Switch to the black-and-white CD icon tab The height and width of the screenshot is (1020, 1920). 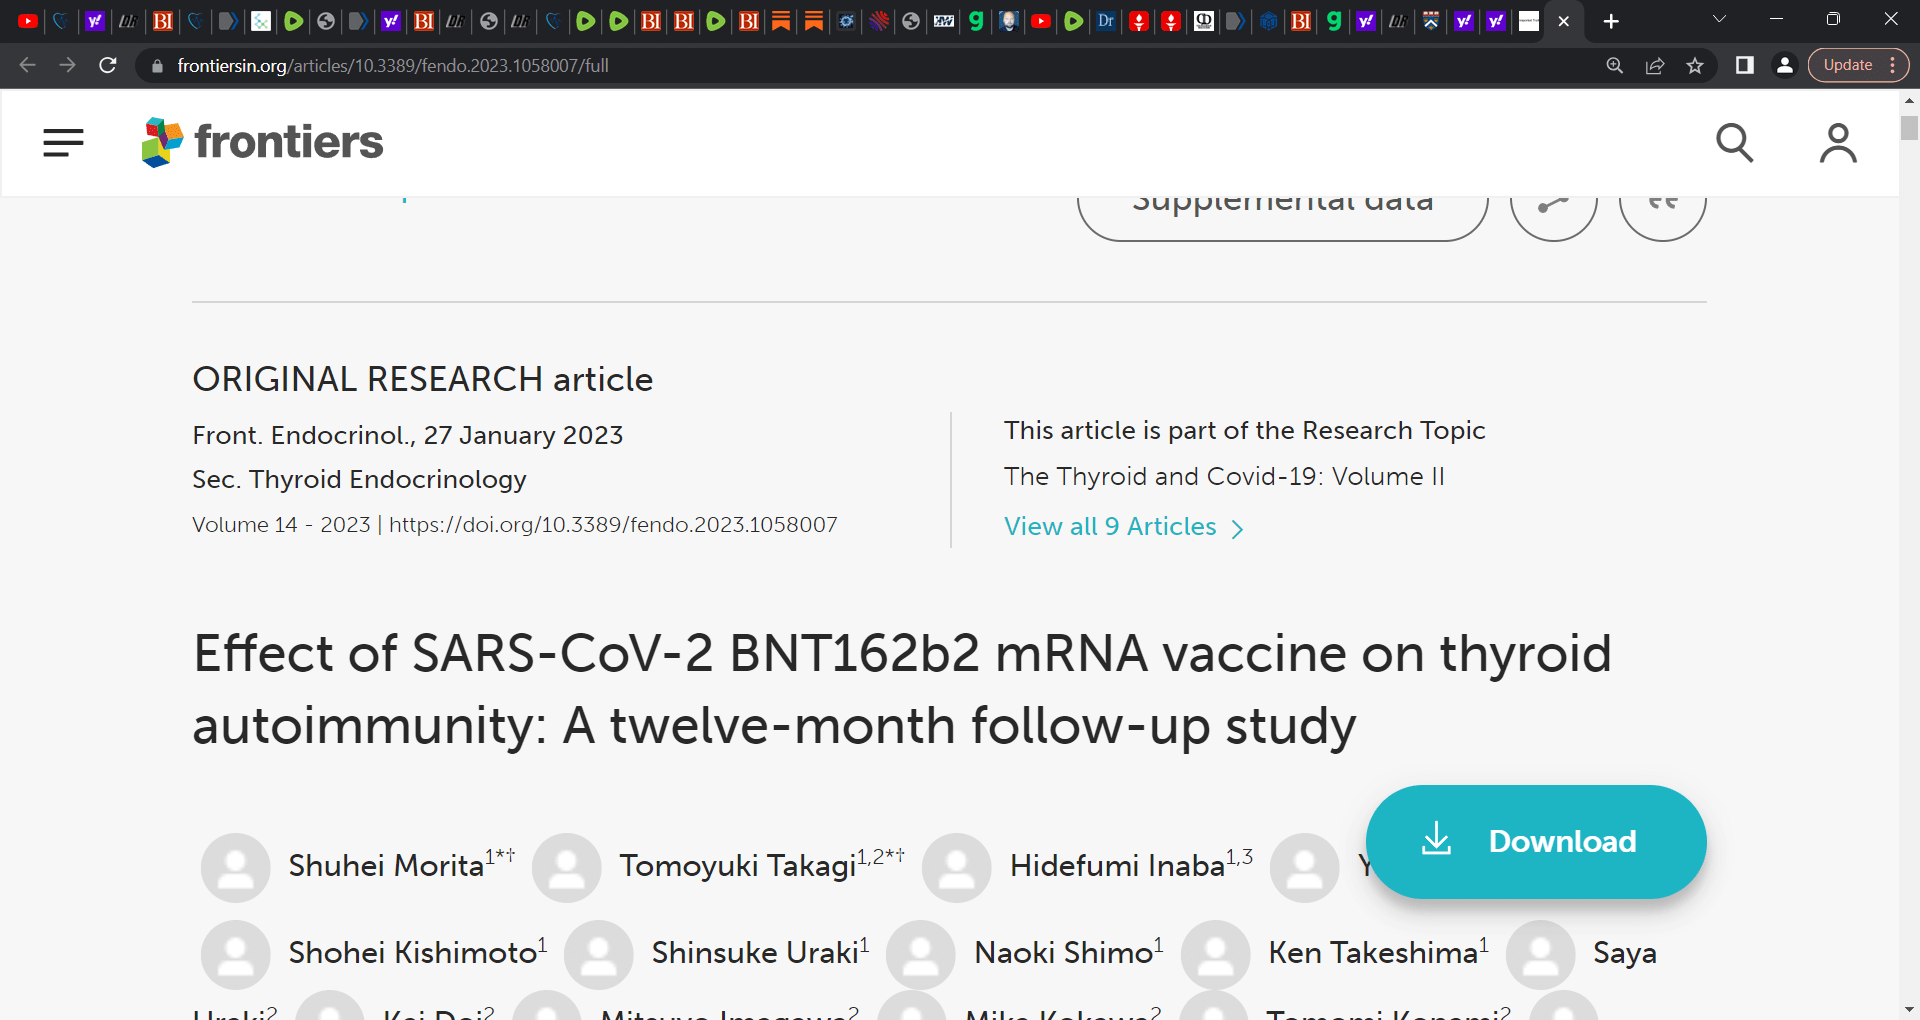[x=1204, y=21]
